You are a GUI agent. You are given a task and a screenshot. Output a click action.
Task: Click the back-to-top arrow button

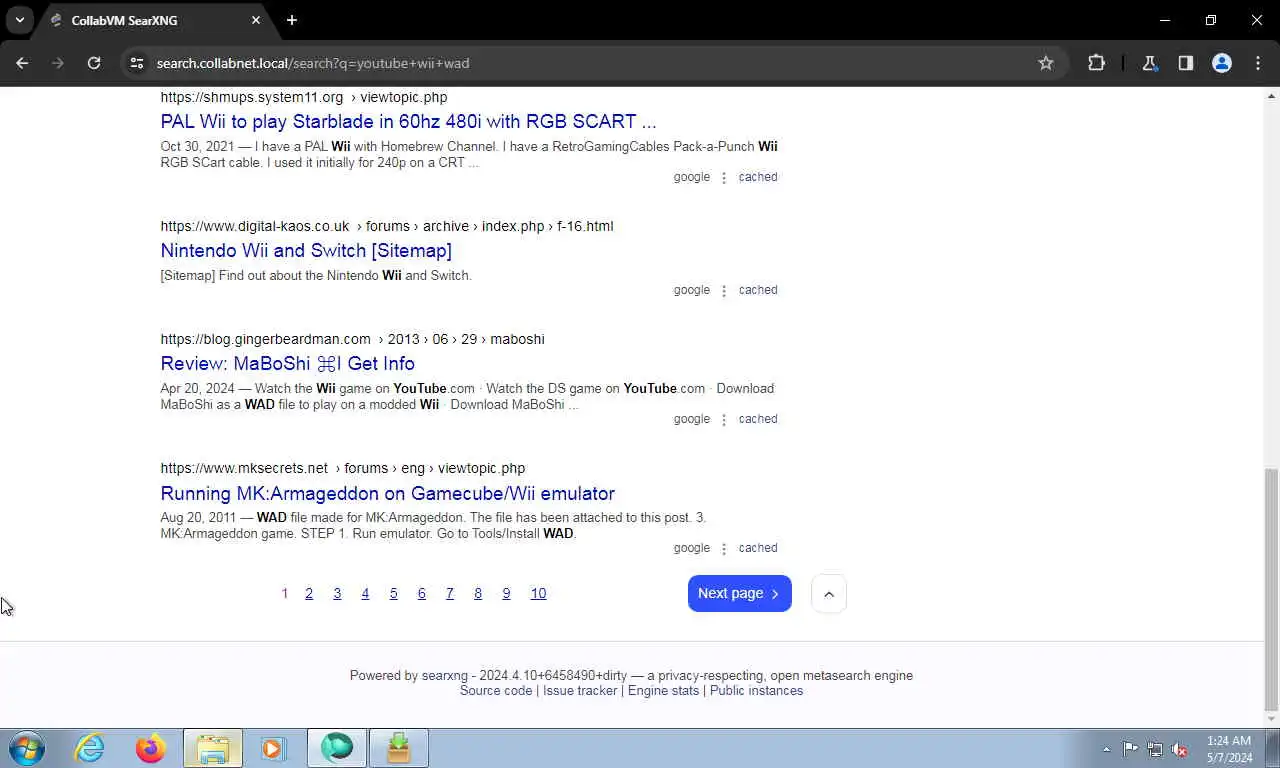tap(829, 594)
